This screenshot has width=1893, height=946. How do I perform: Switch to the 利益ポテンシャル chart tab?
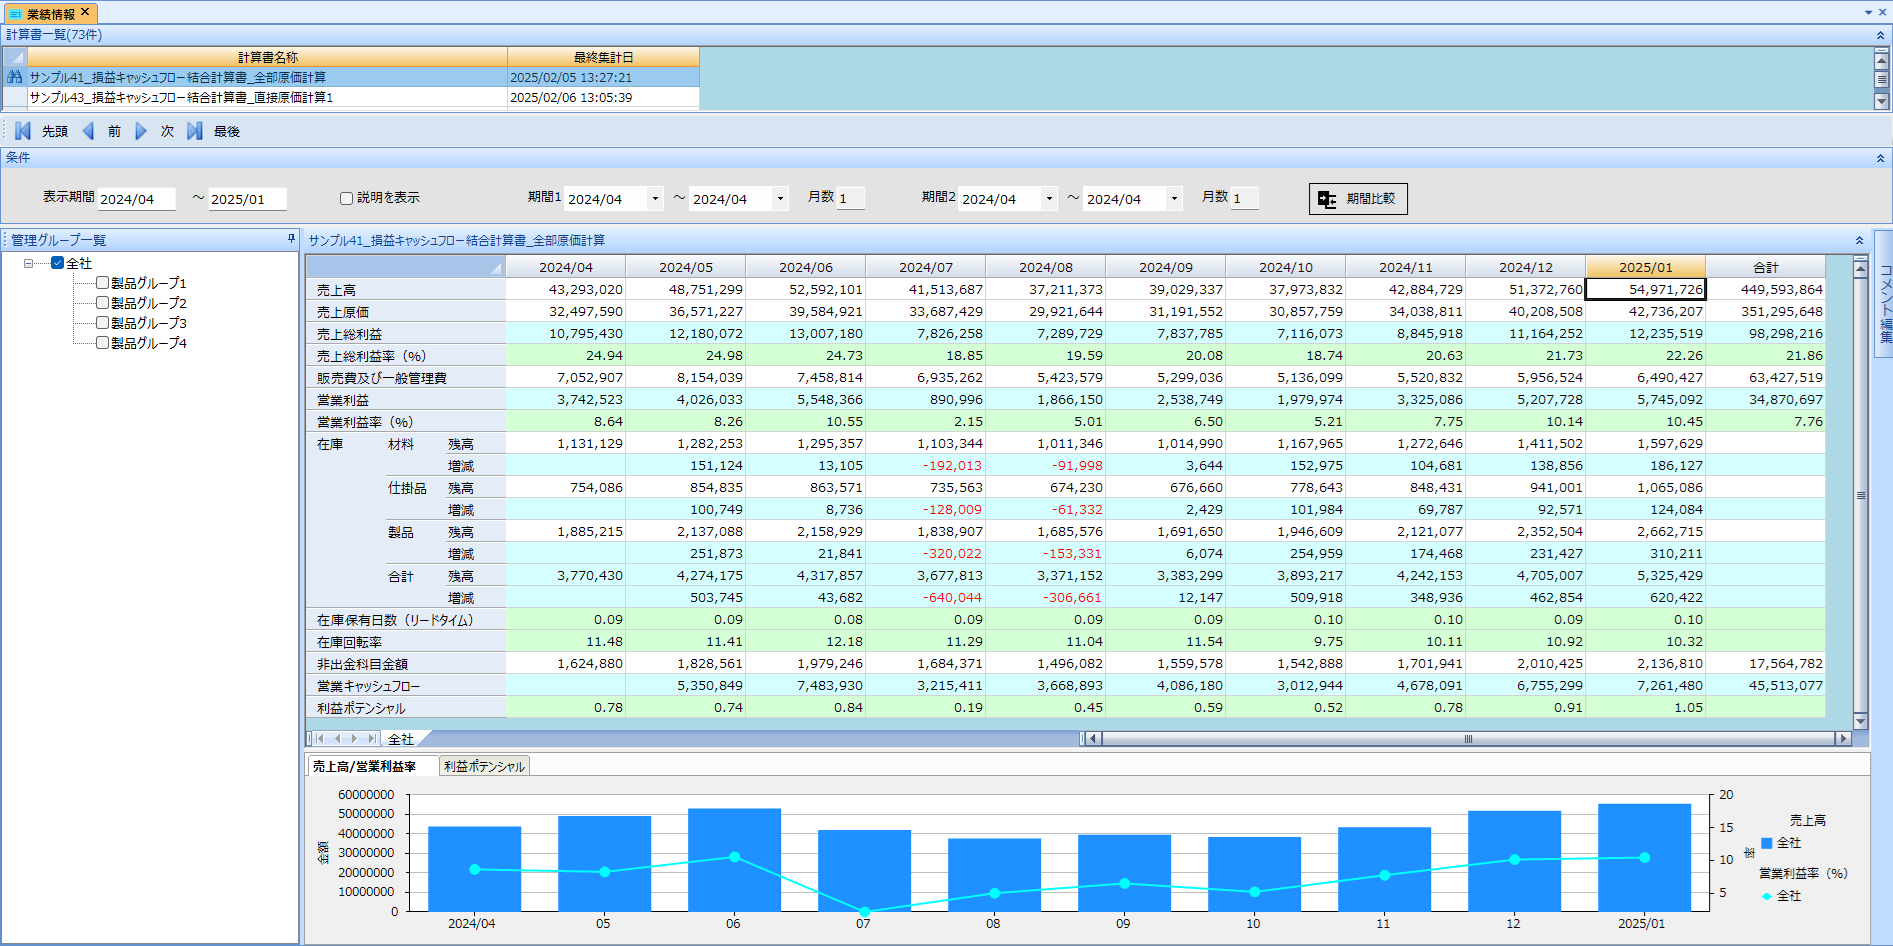coord(484,766)
